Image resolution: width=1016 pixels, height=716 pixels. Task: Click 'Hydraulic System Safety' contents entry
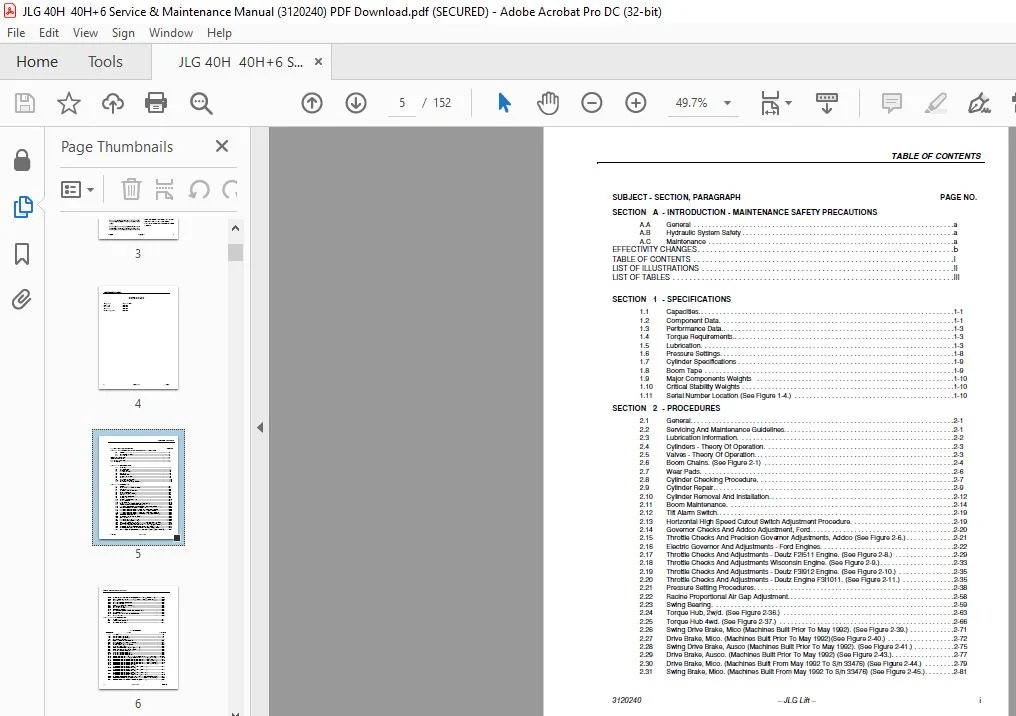coord(703,233)
